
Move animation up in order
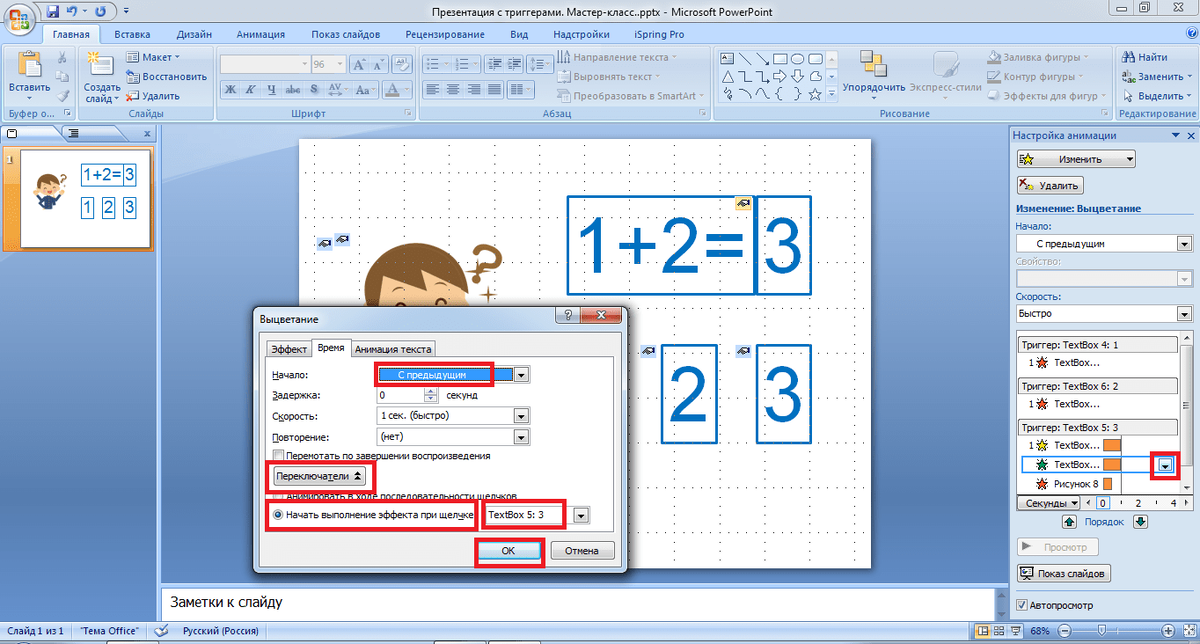(x=1069, y=521)
